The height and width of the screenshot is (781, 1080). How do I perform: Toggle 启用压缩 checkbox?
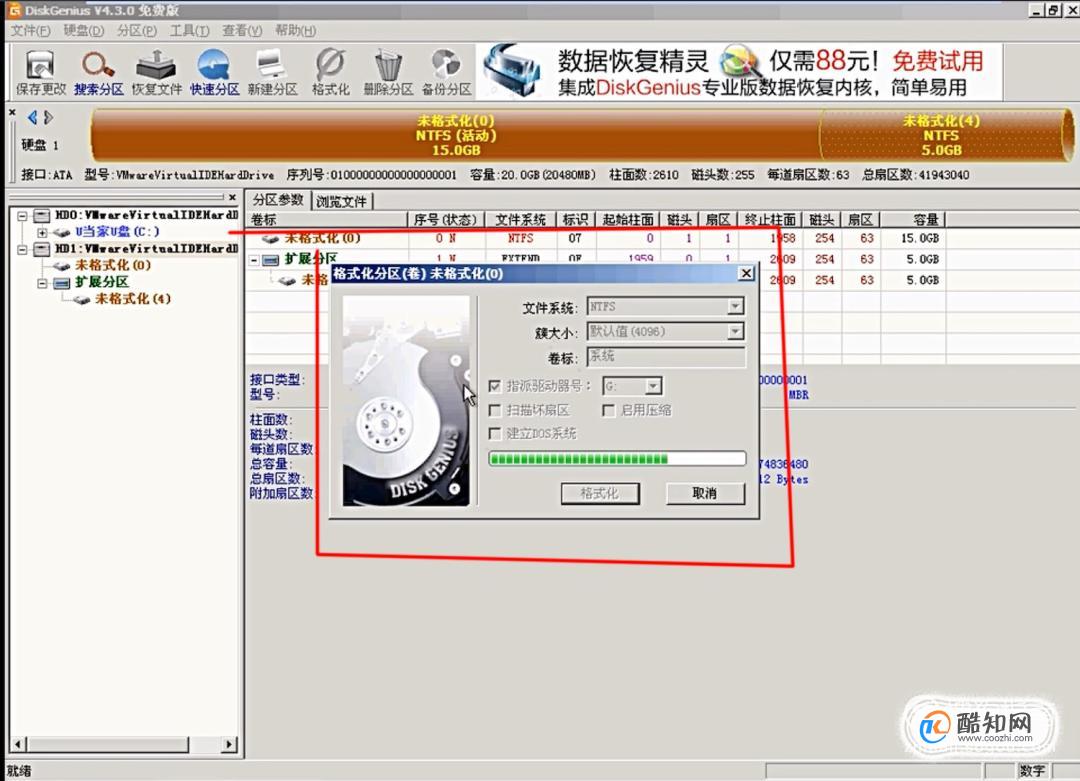click(x=608, y=410)
